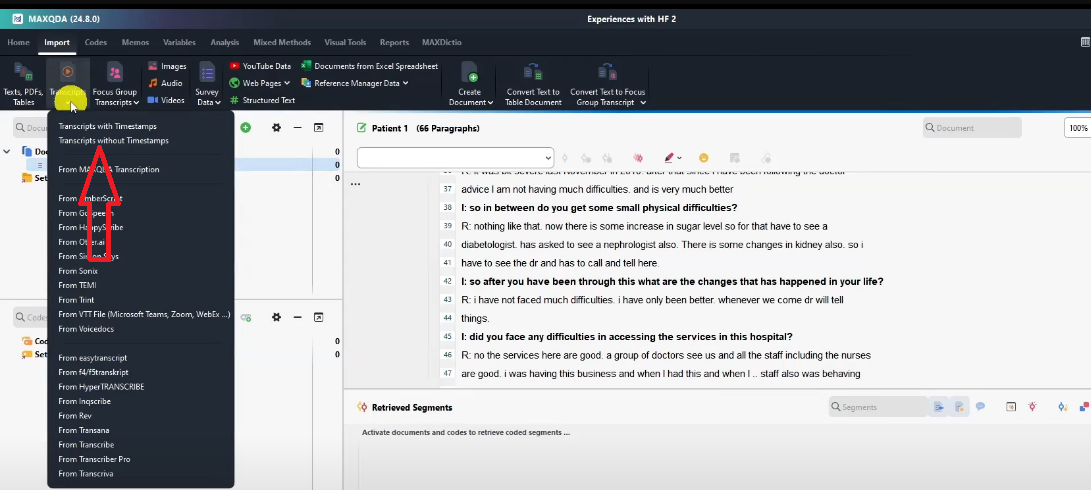Switch to the Memos tab
This screenshot has width=1091, height=490.
[135, 42]
